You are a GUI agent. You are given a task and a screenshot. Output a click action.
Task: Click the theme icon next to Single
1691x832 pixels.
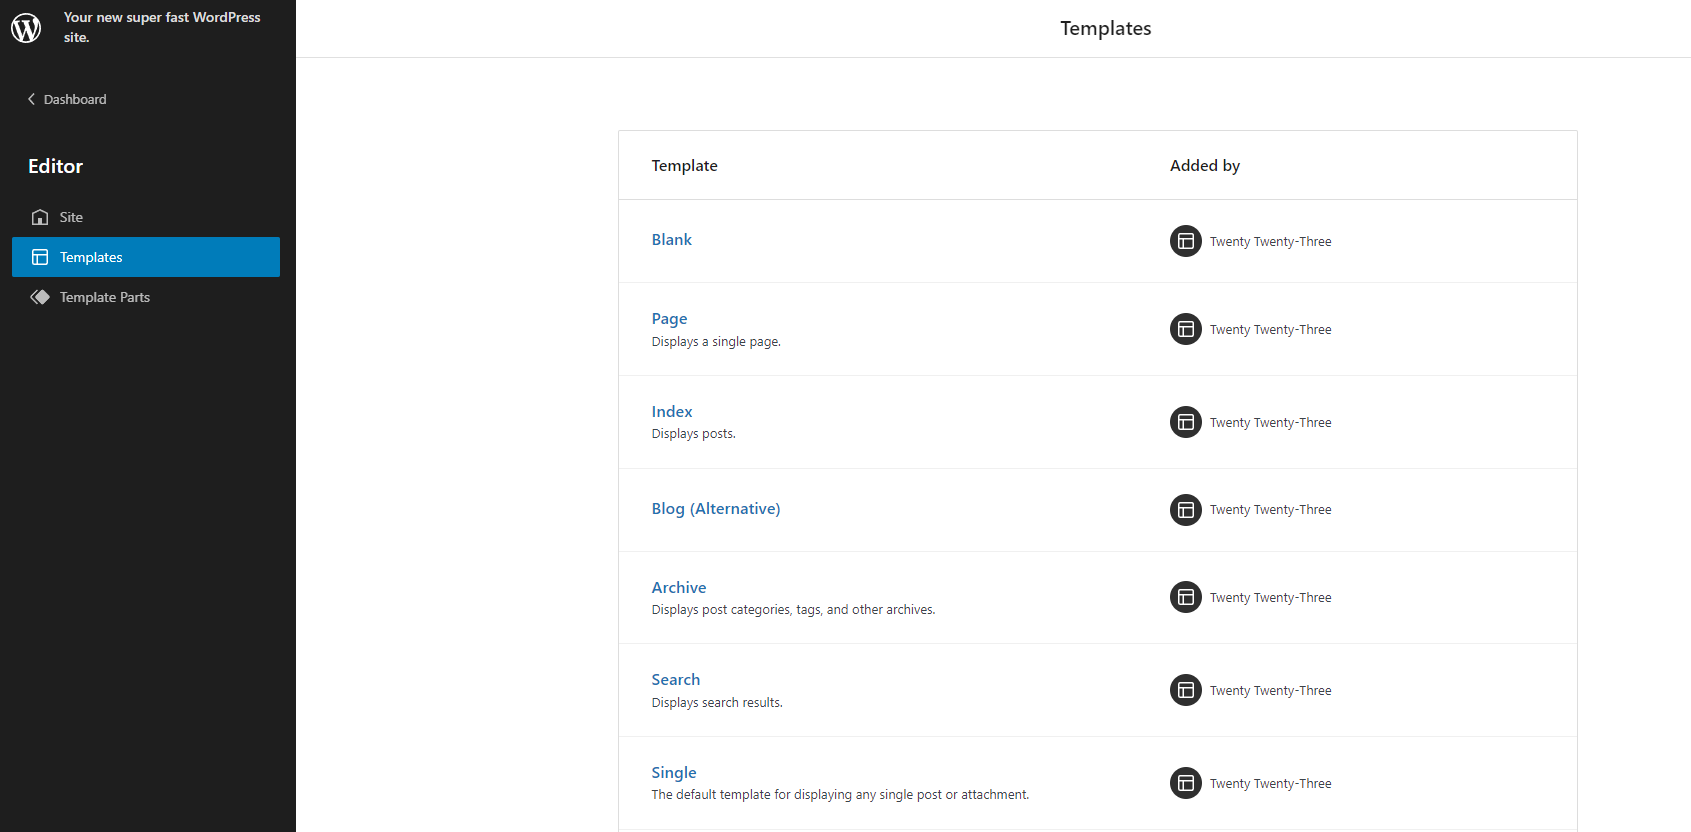[1185, 783]
